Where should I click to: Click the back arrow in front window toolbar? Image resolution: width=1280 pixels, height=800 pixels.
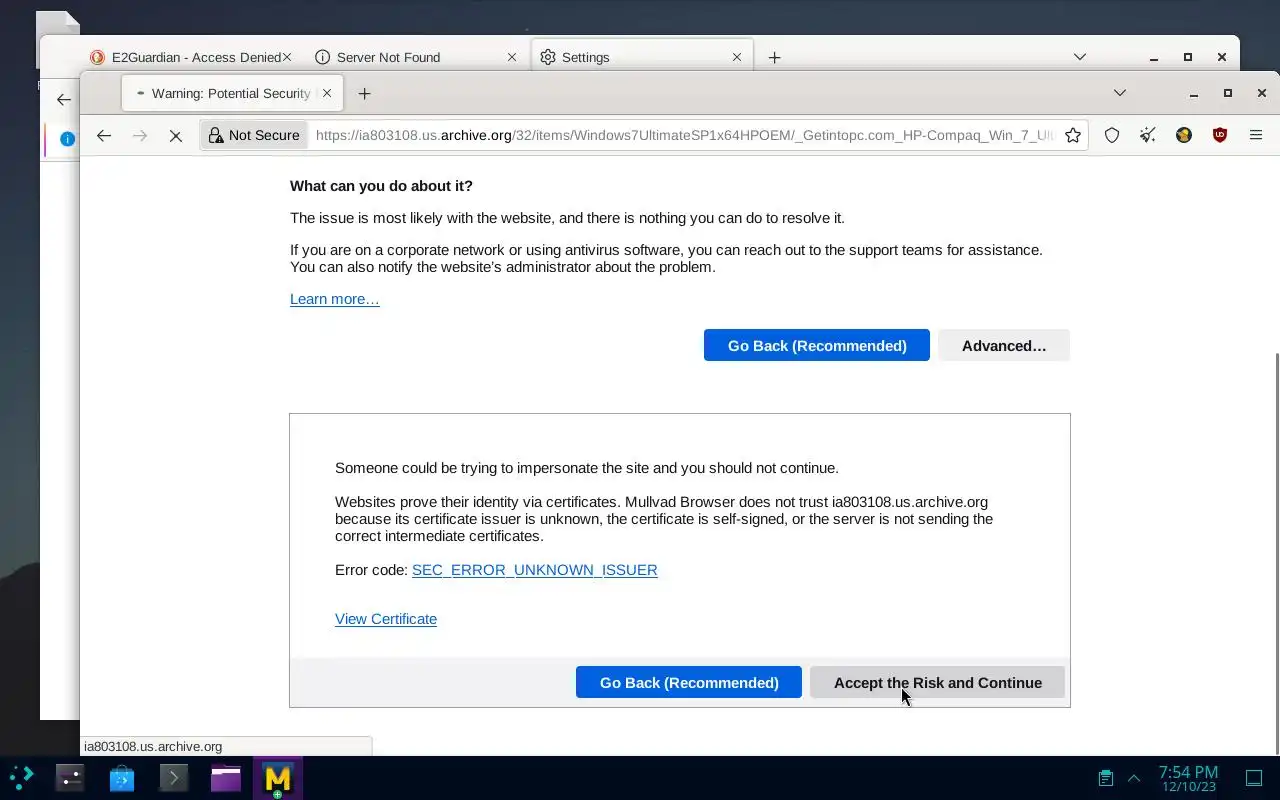coord(104,135)
